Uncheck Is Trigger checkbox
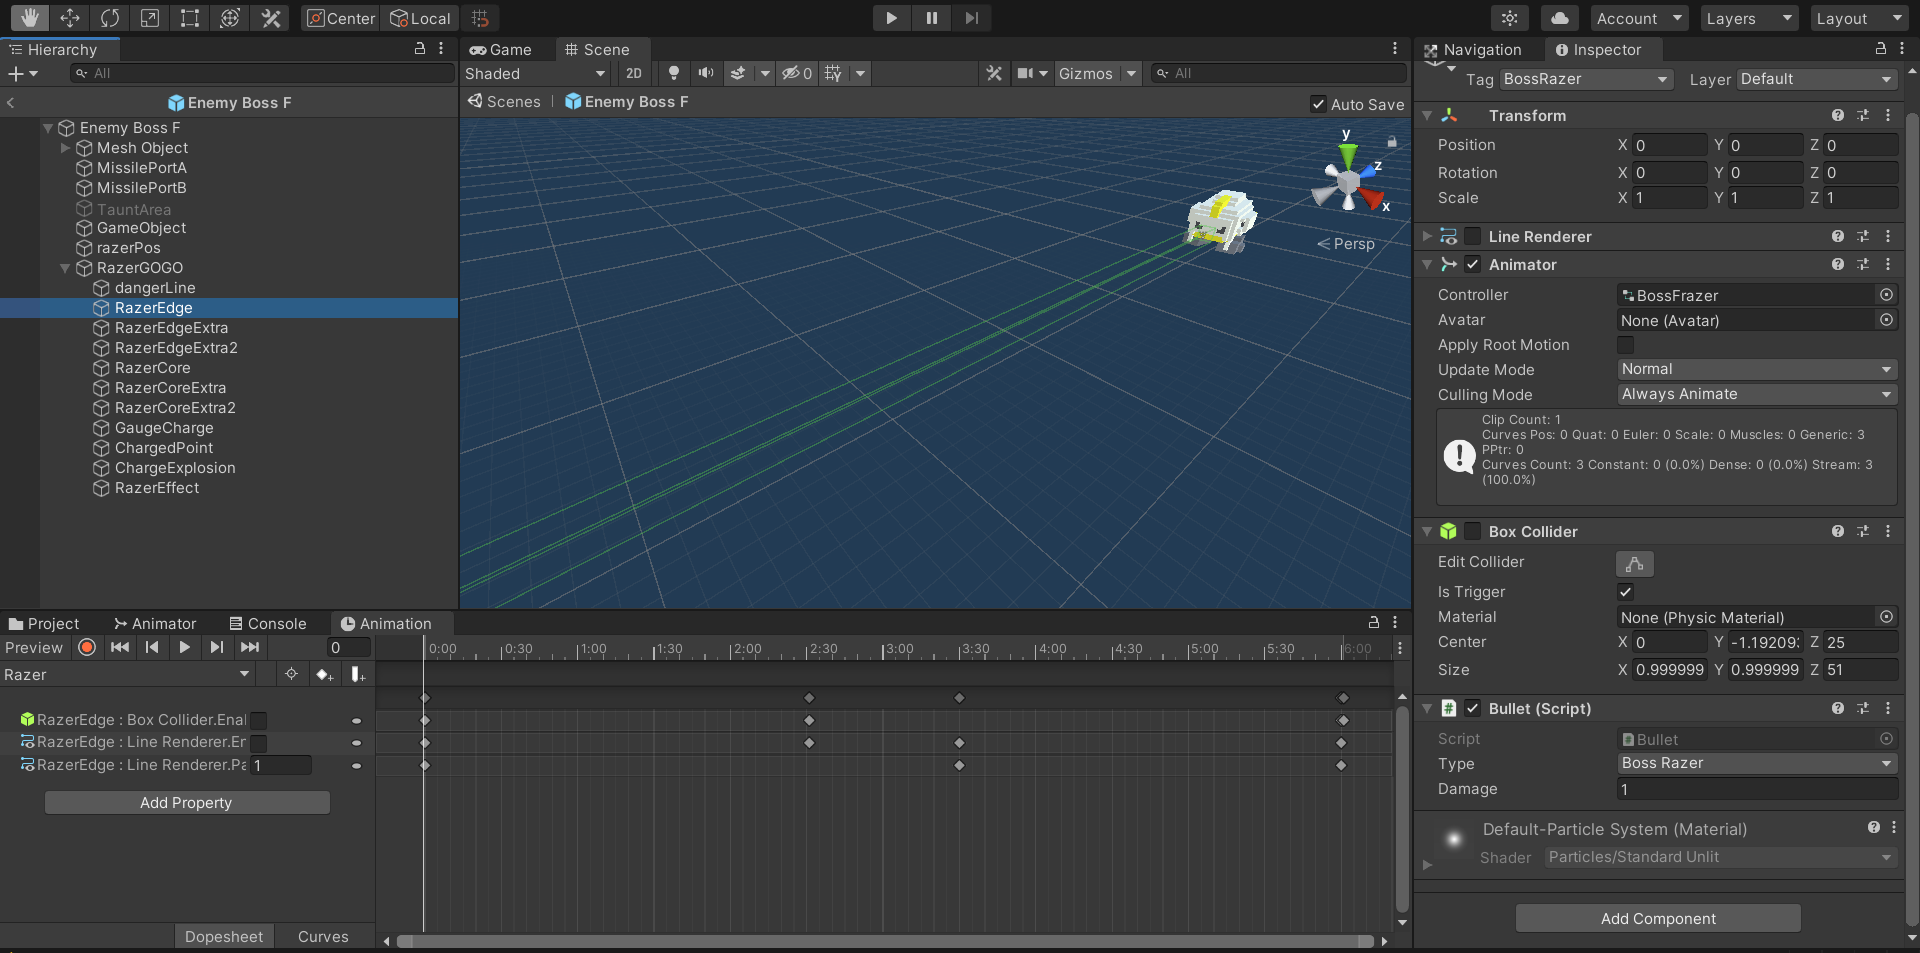The height and width of the screenshot is (953, 1920). point(1625,592)
